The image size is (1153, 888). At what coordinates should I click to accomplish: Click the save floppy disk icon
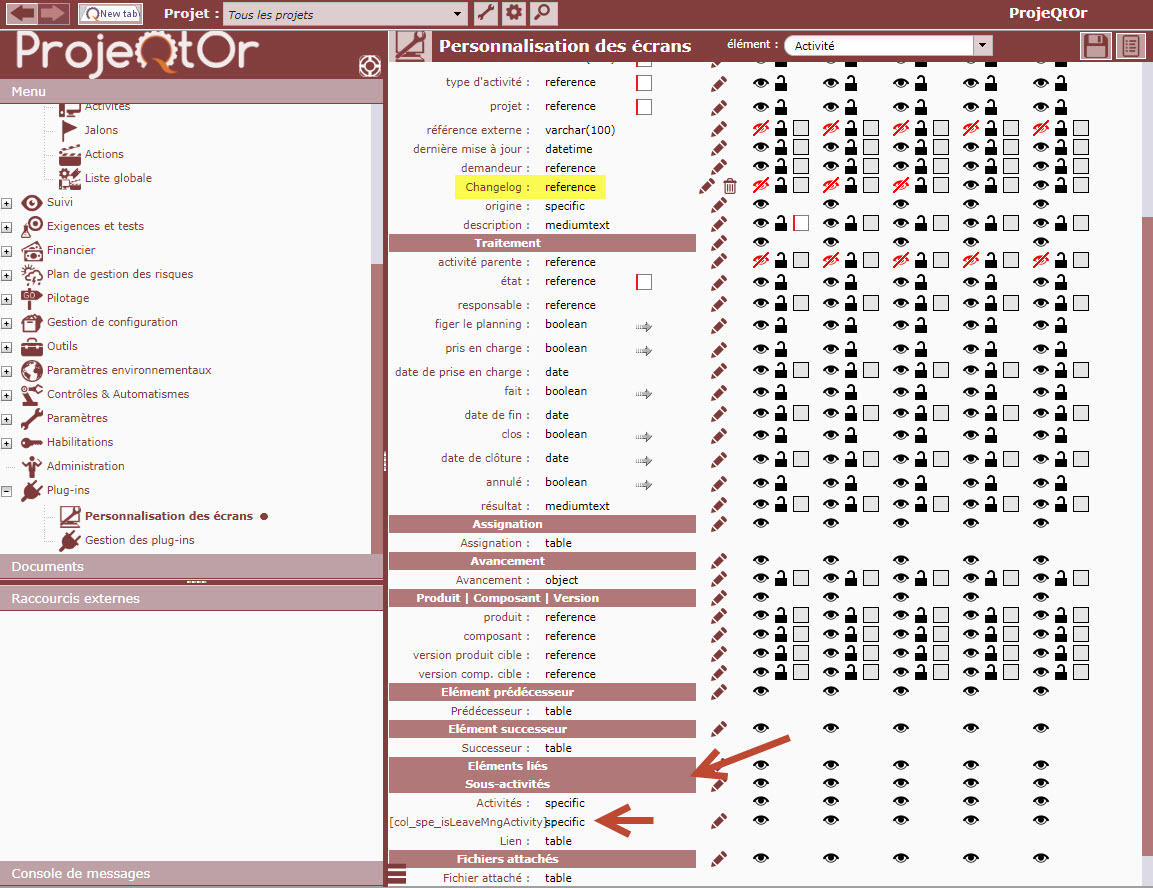coord(1097,46)
